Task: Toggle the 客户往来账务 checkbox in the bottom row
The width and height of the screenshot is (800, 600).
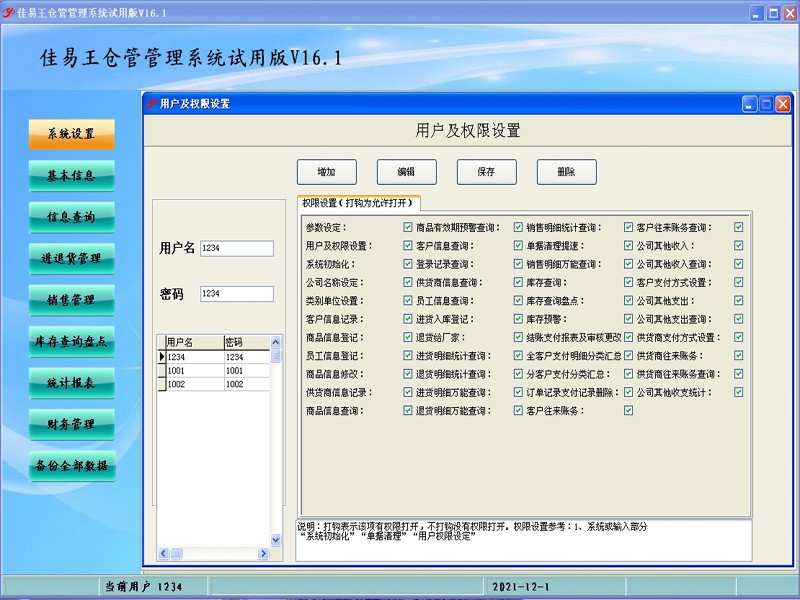Action: pyautogui.click(x=628, y=411)
